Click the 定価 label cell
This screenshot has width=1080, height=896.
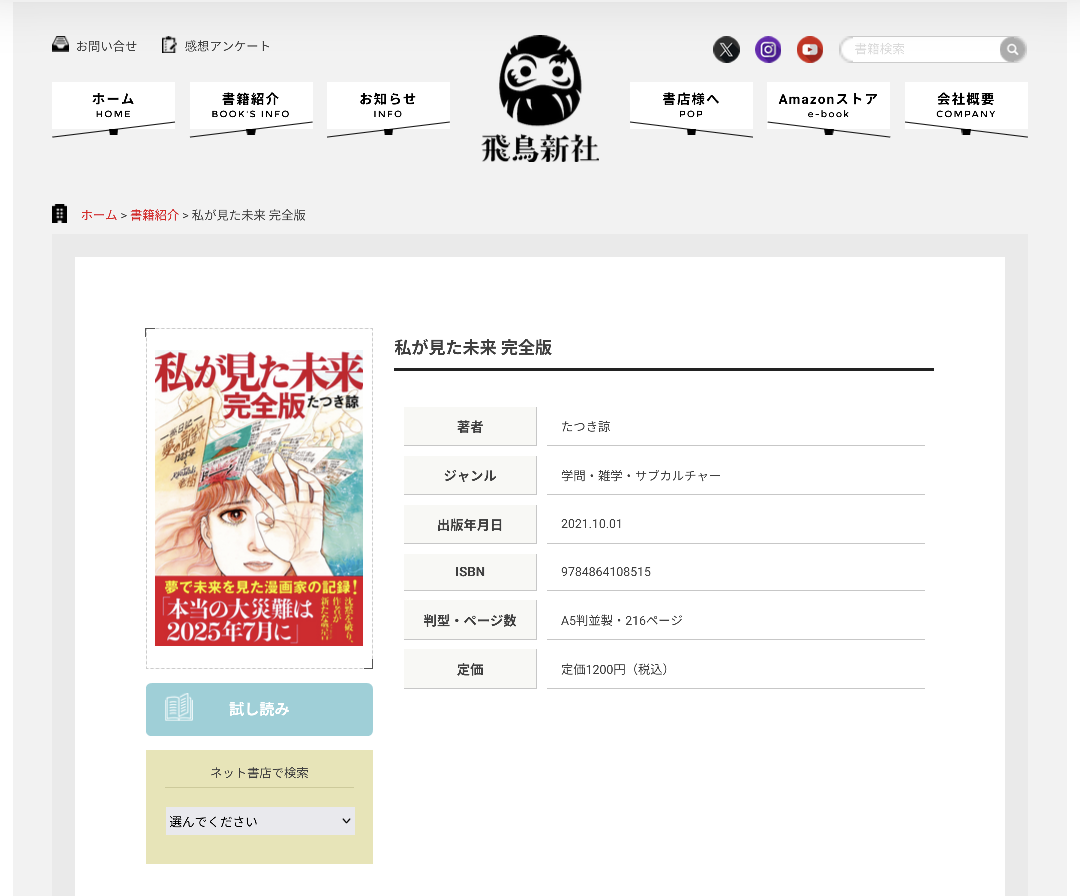pyautogui.click(x=470, y=669)
